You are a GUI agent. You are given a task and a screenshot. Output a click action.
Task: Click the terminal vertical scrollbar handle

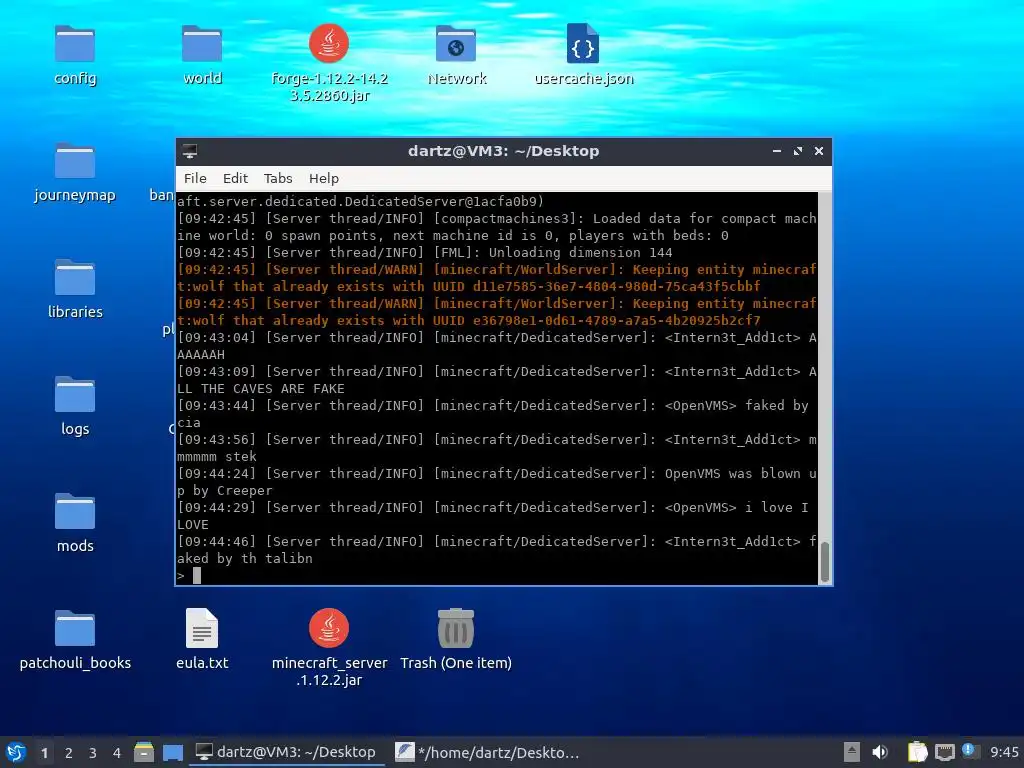(825, 562)
